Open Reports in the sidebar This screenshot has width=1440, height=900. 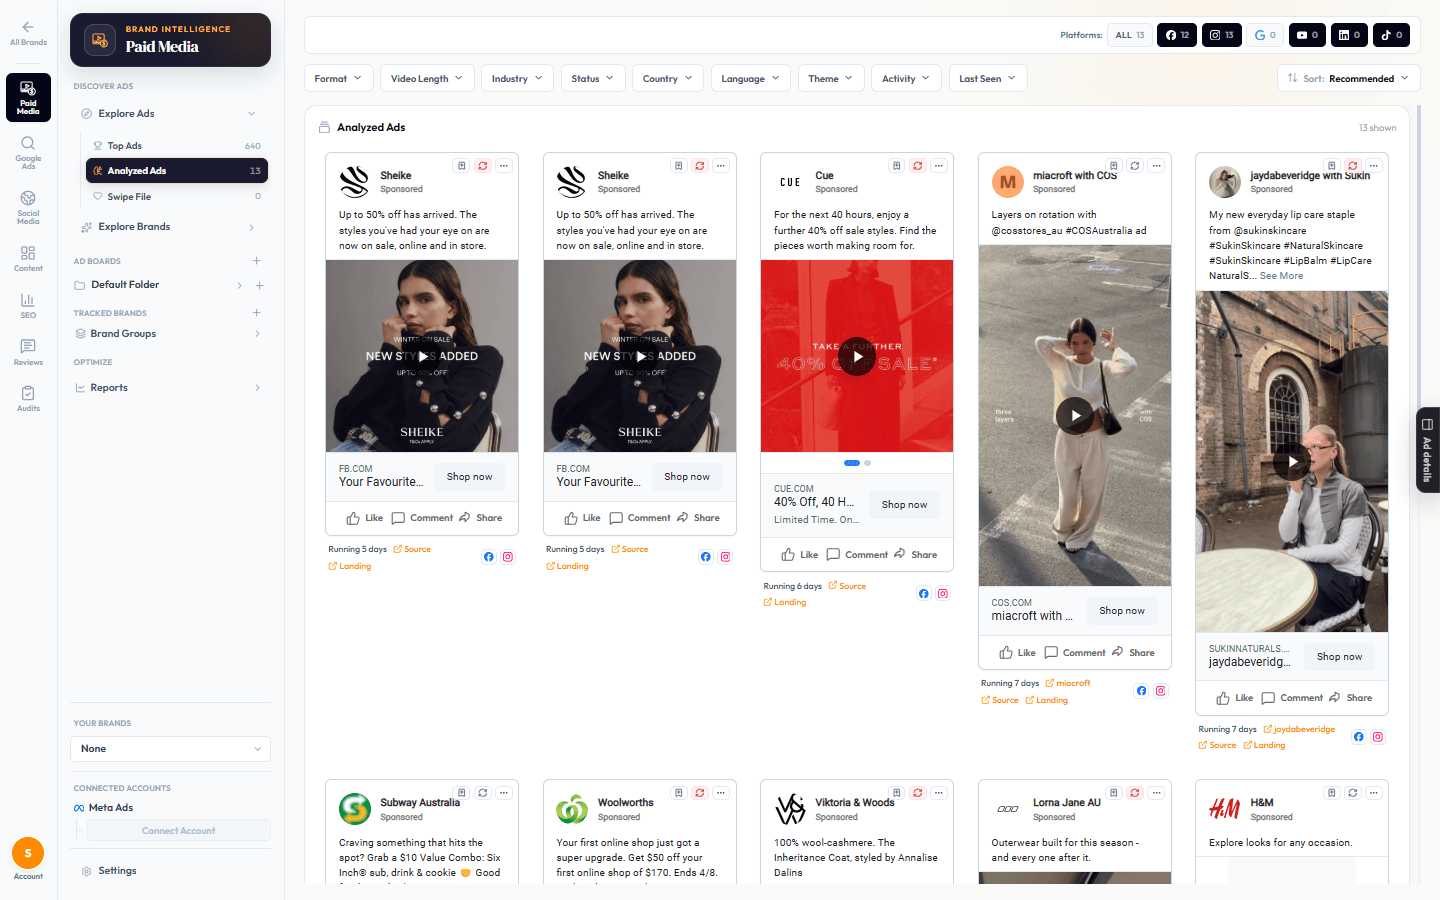point(170,388)
